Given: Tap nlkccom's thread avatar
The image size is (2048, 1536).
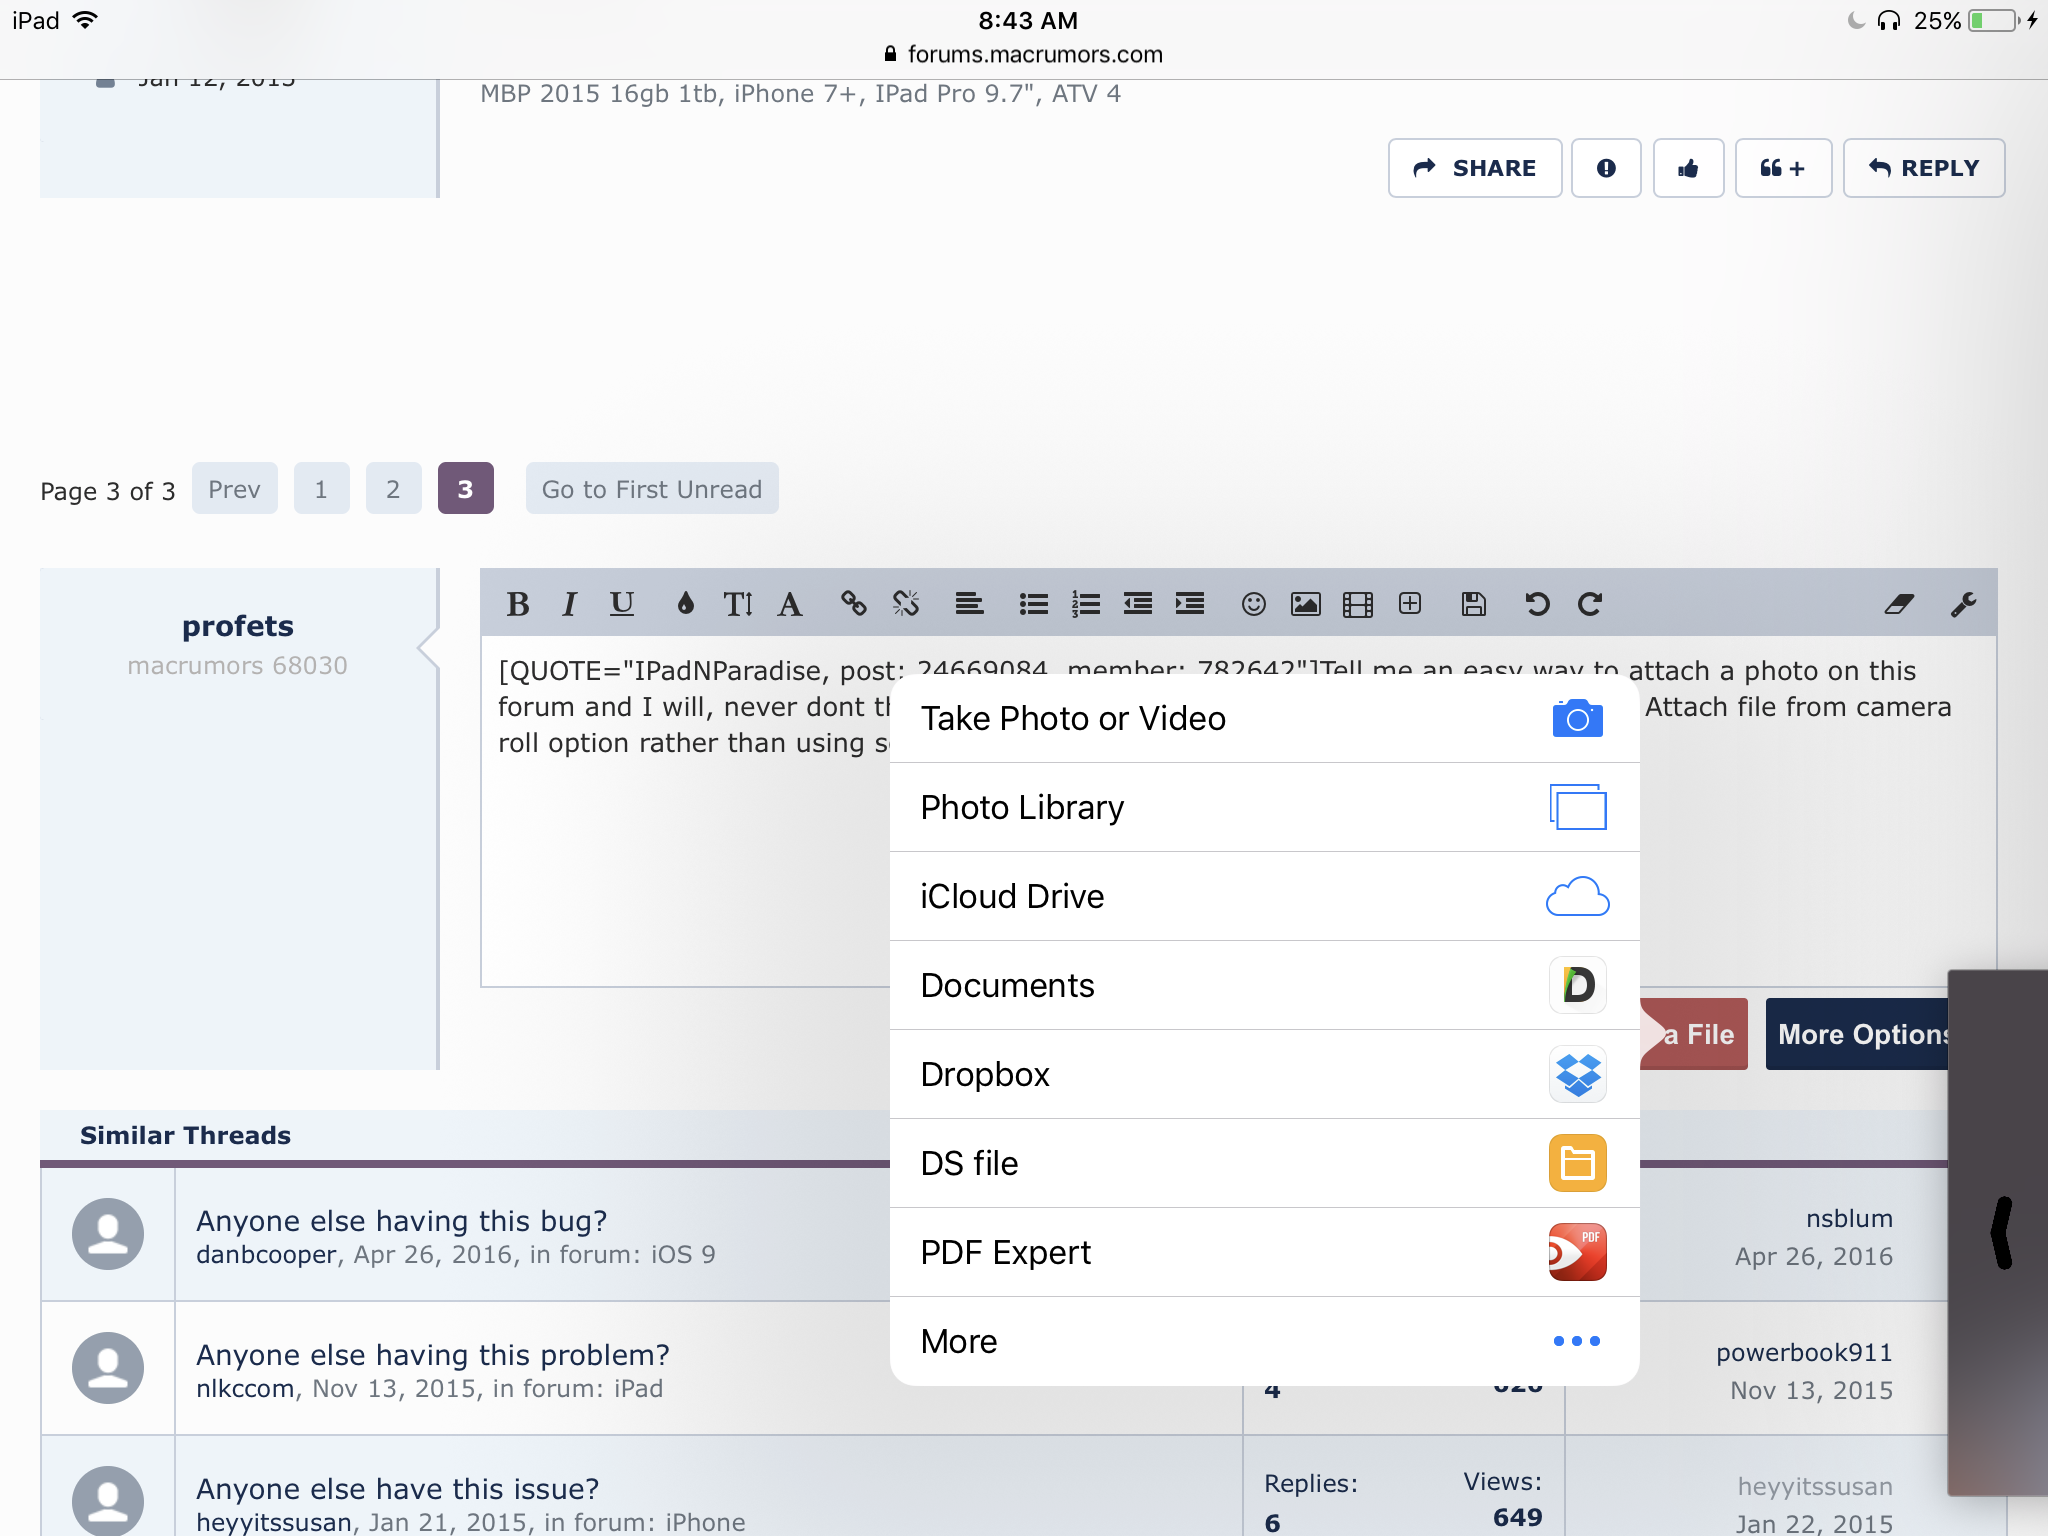Looking at the screenshot, I should pos(108,1368).
